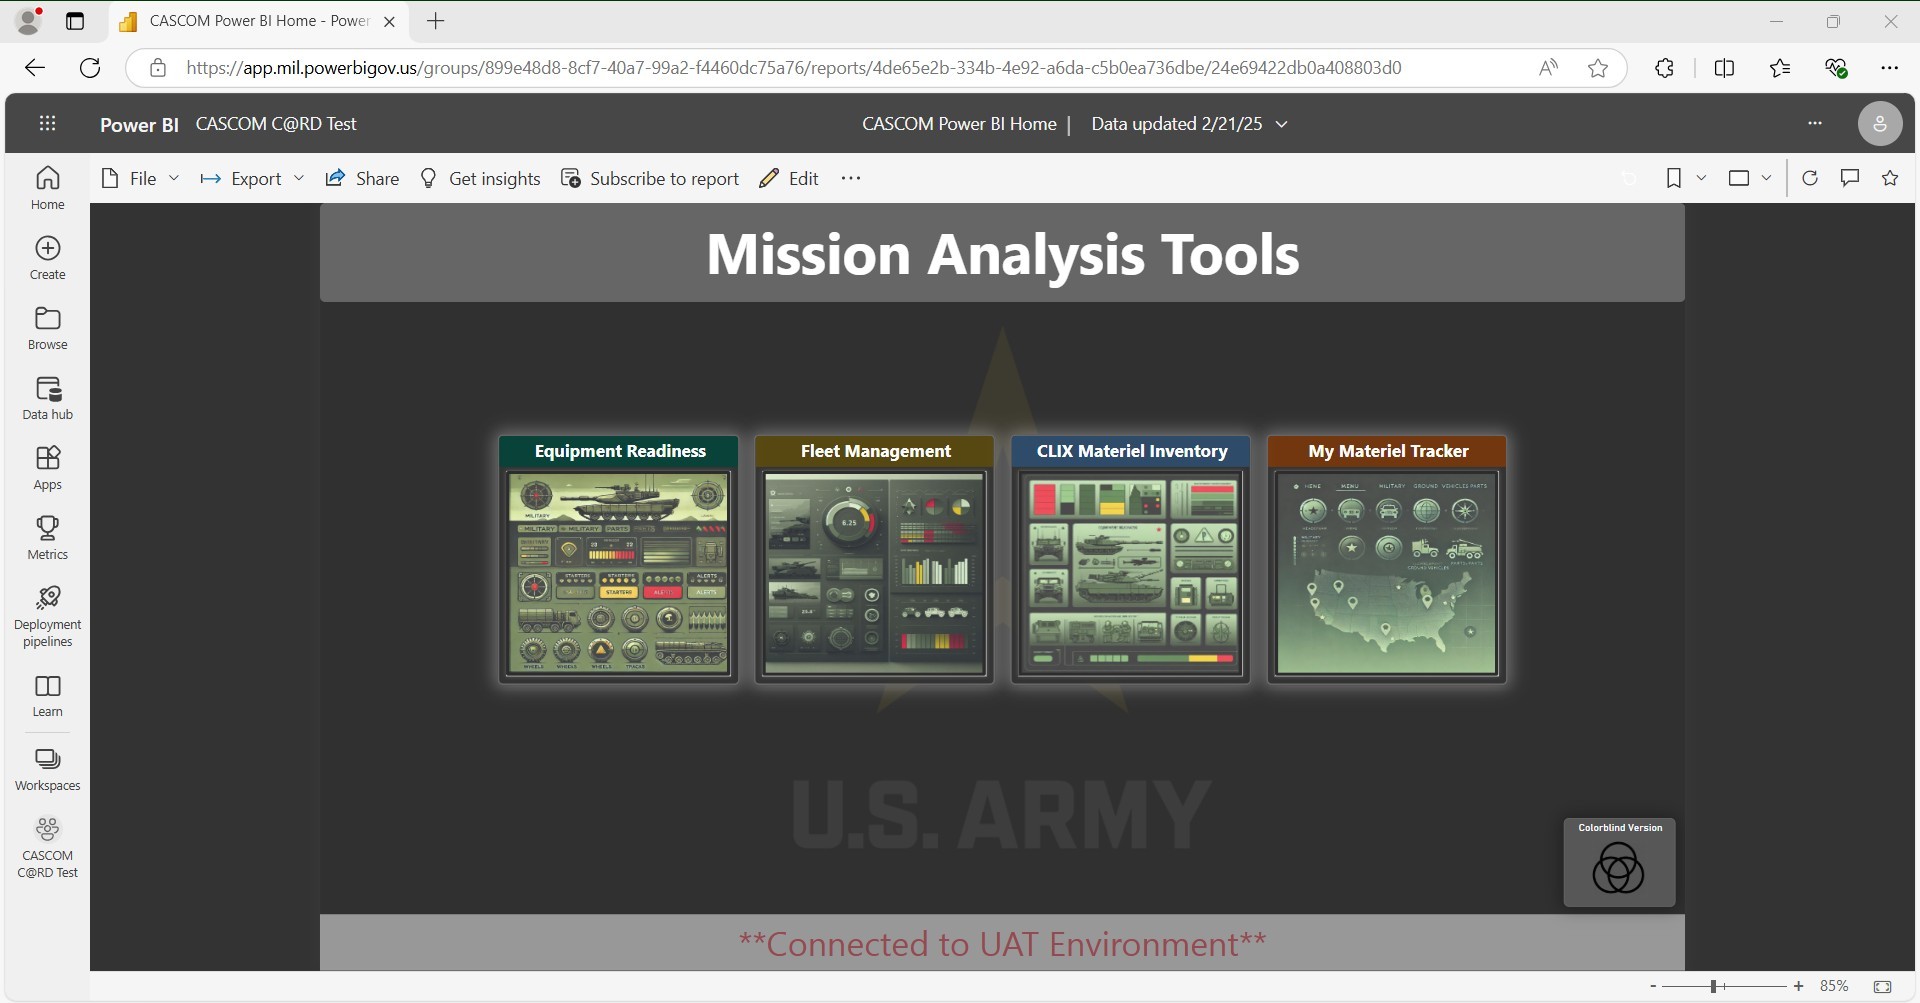Expand the bookmark dropdown chevron
Viewport: 1920px width, 1003px height.
point(1701,178)
